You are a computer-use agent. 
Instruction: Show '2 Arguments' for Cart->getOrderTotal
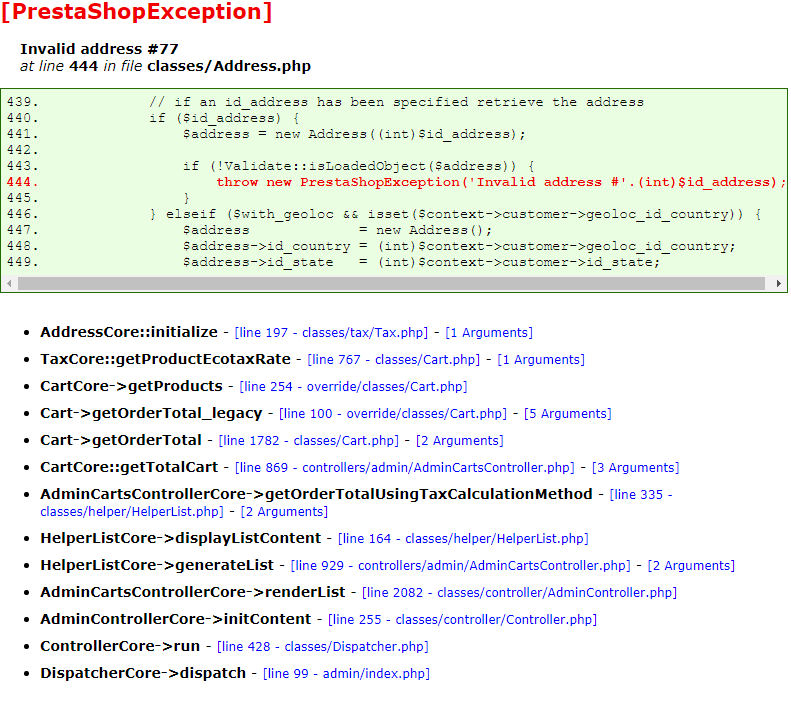click(x=460, y=441)
